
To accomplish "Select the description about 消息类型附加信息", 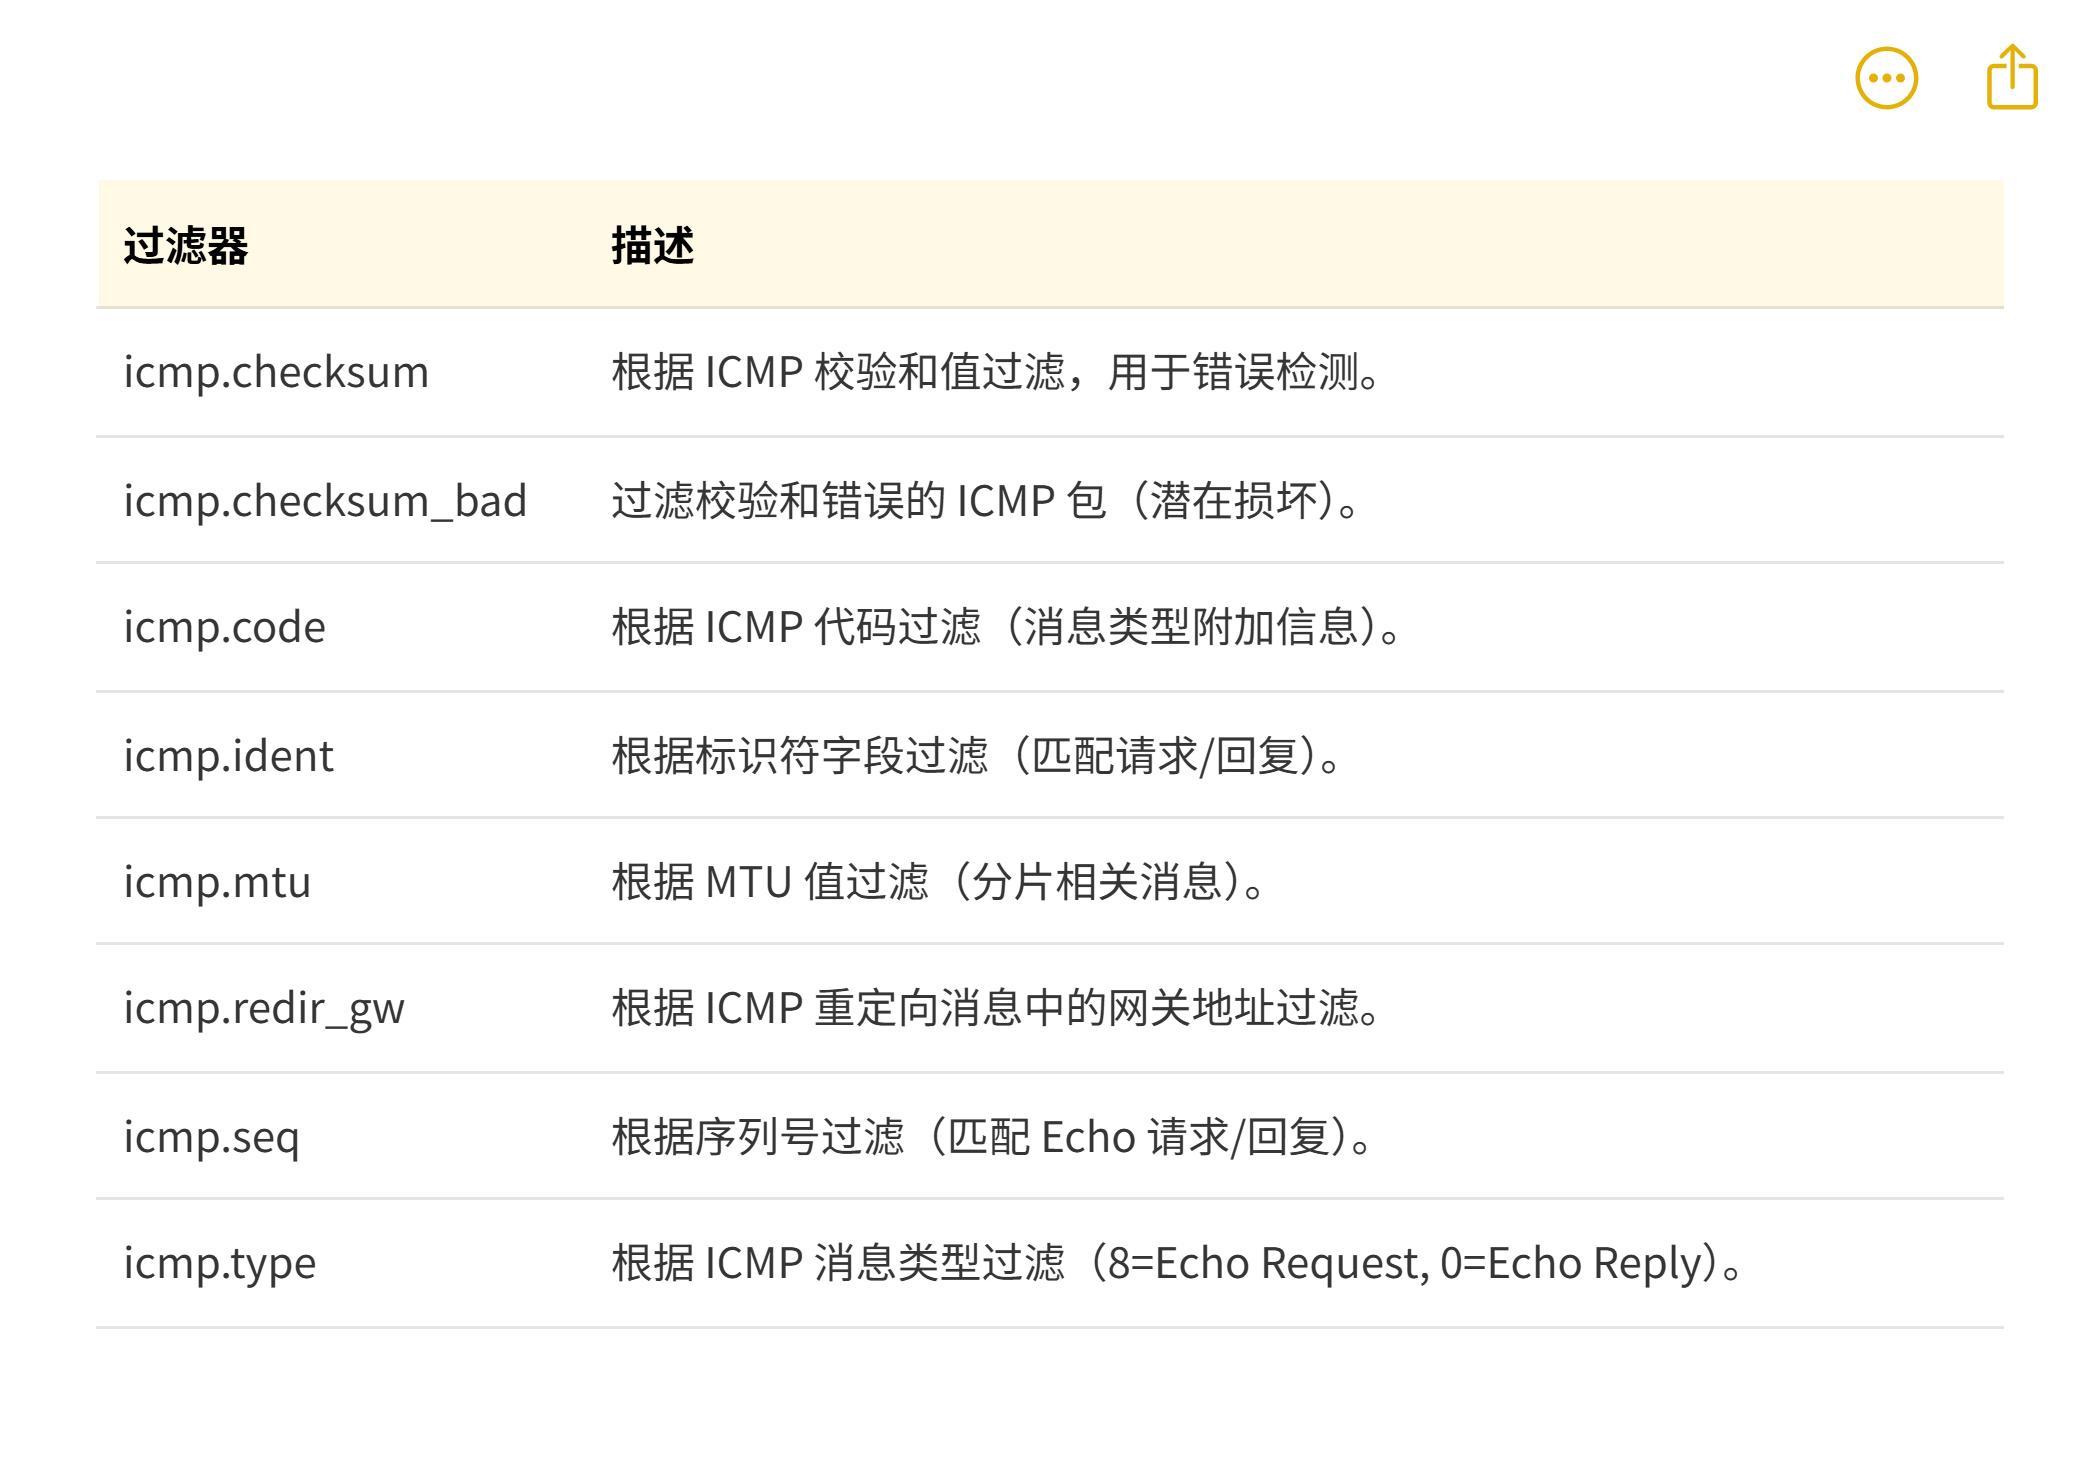I will [x=1006, y=627].
